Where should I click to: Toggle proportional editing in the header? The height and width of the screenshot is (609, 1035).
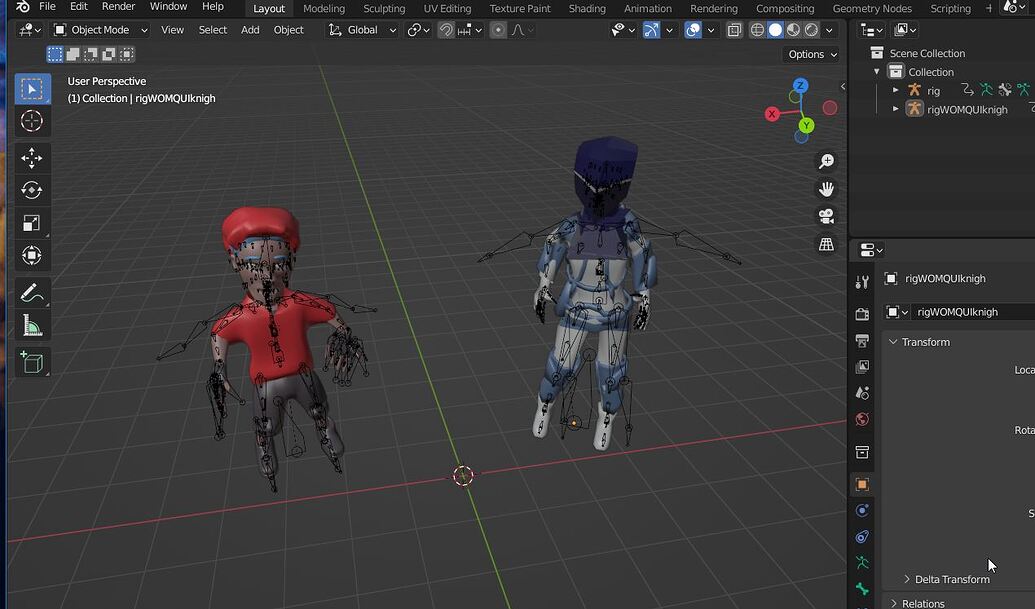point(498,30)
